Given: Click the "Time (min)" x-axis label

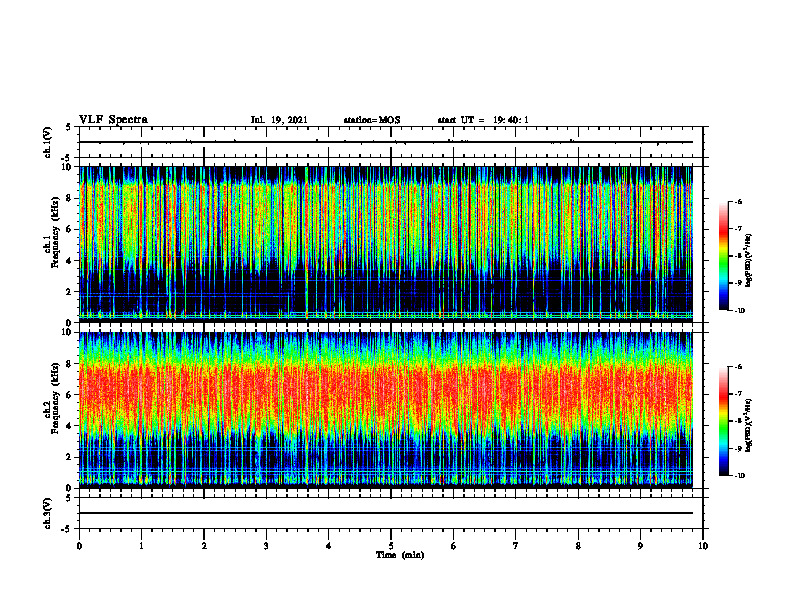Looking at the screenshot, I should pyautogui.click(x=400, y=555).
